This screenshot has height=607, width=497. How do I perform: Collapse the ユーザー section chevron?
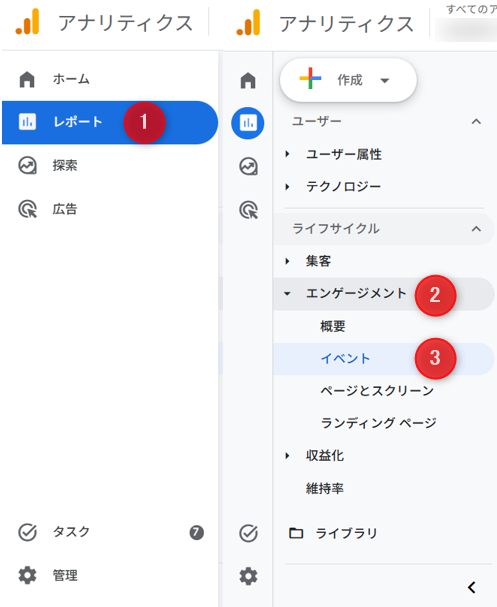[x=476, y=122]
